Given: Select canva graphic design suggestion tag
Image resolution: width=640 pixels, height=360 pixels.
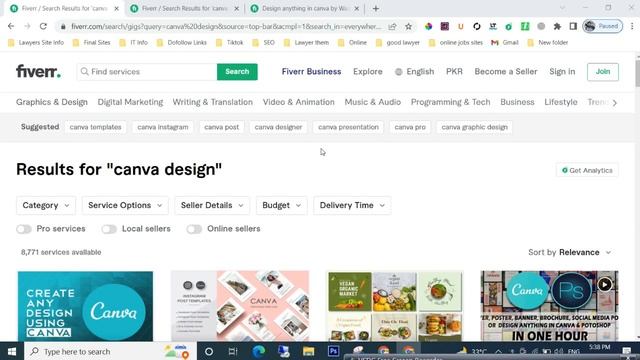Looking at the screenshot, I should click(x=474, y=127).
